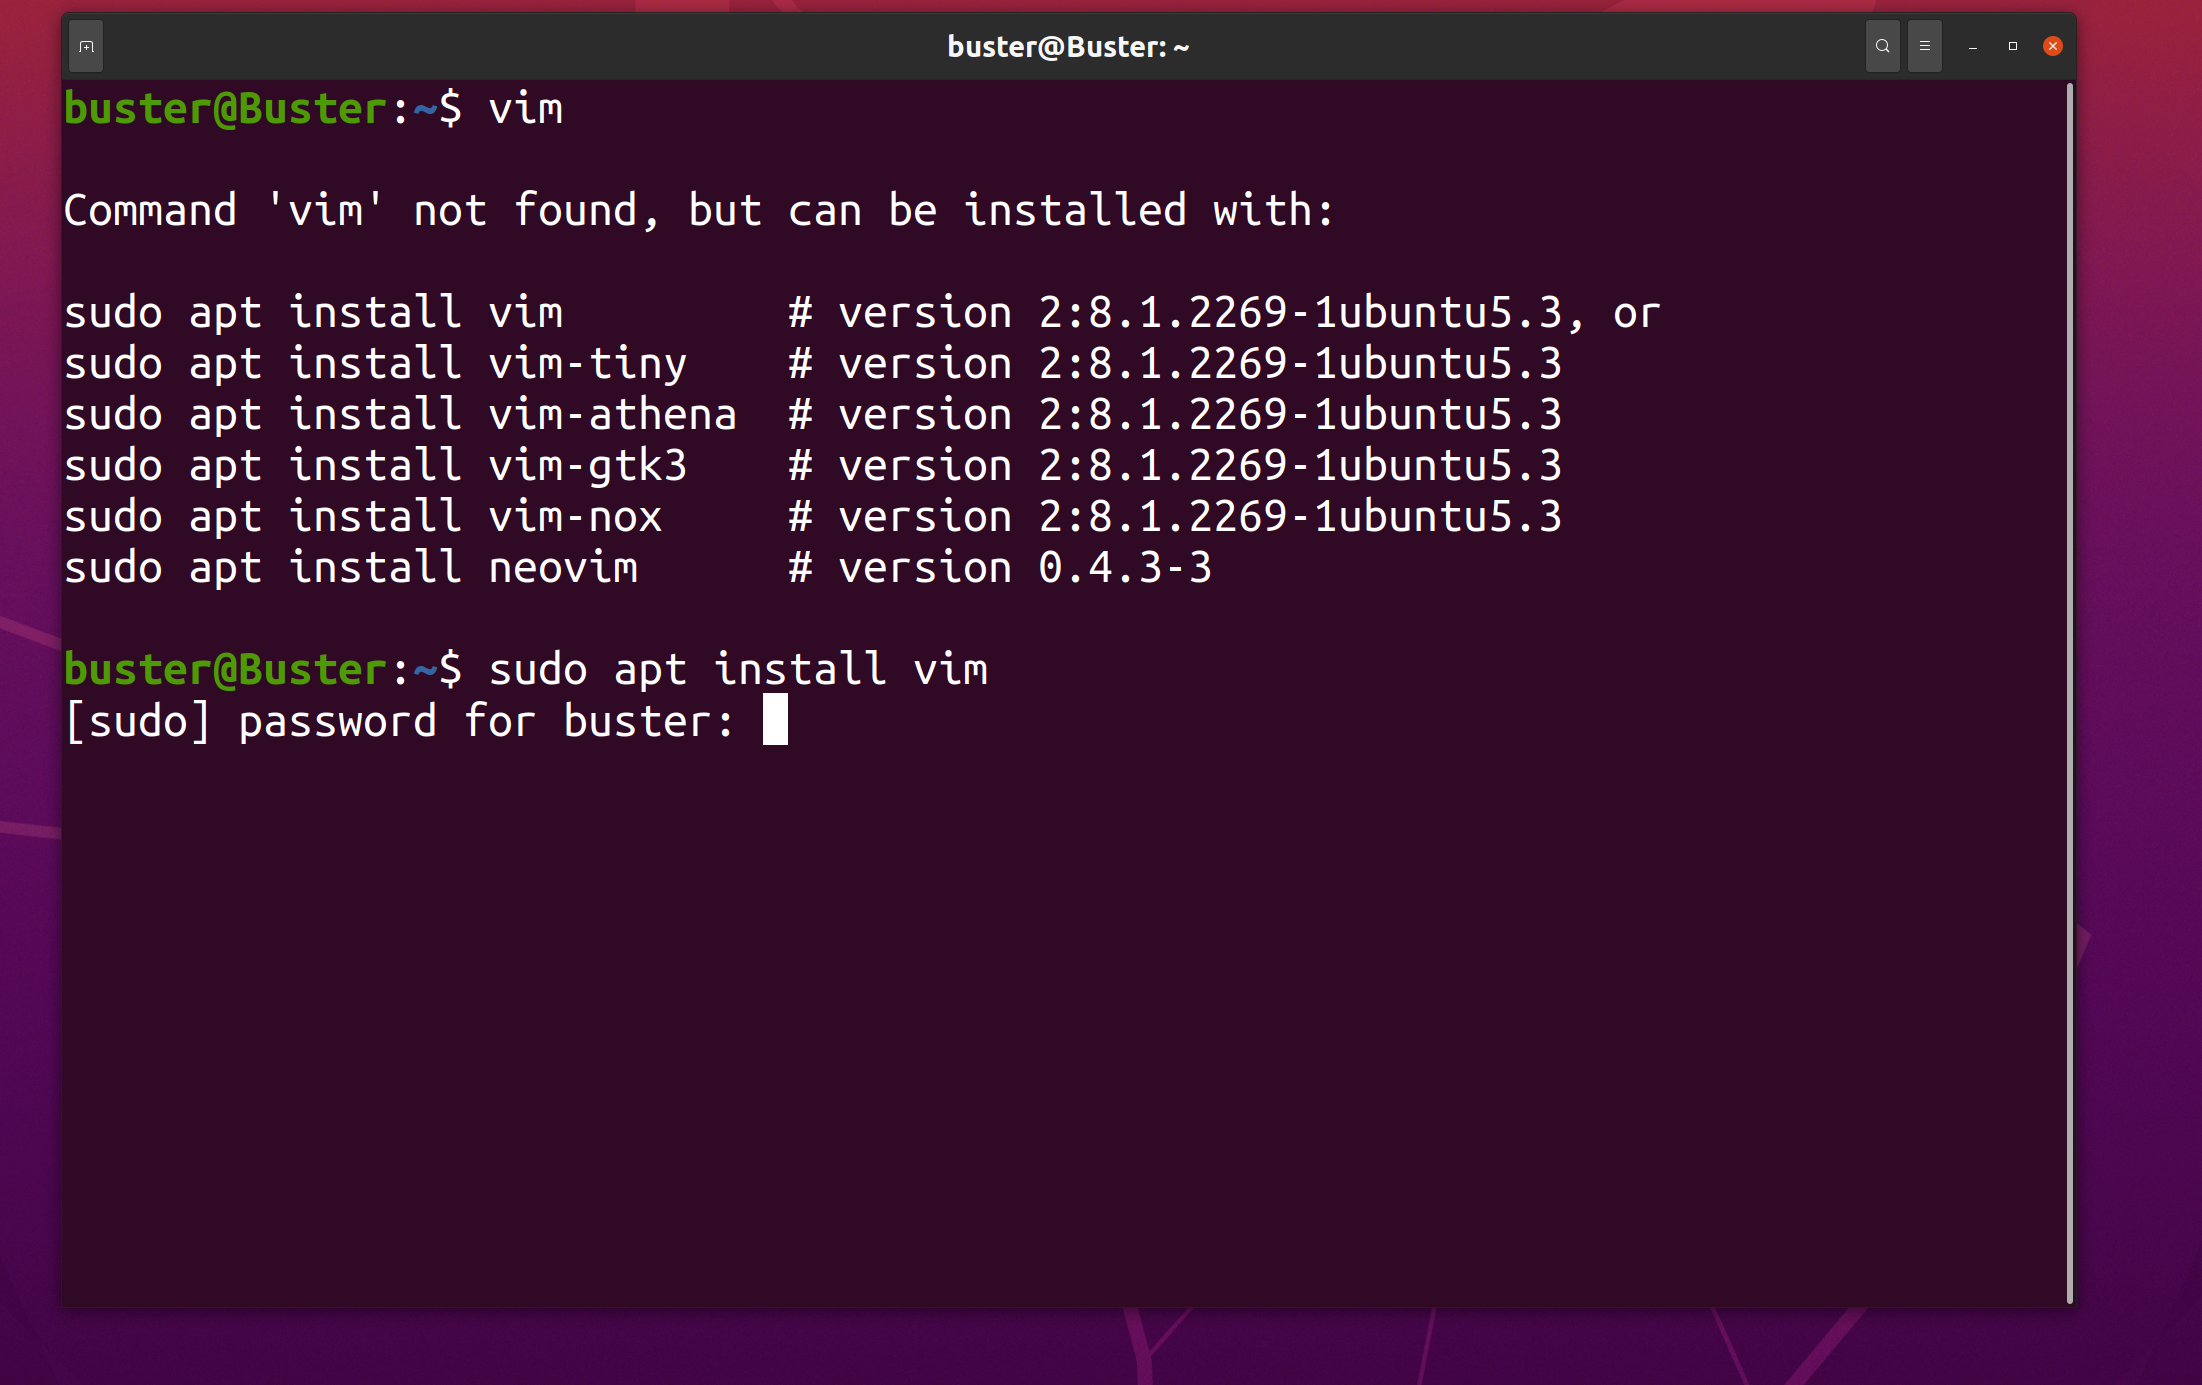
Task: Click the 'vim-tiny' package name
Action: pos(587,364)
